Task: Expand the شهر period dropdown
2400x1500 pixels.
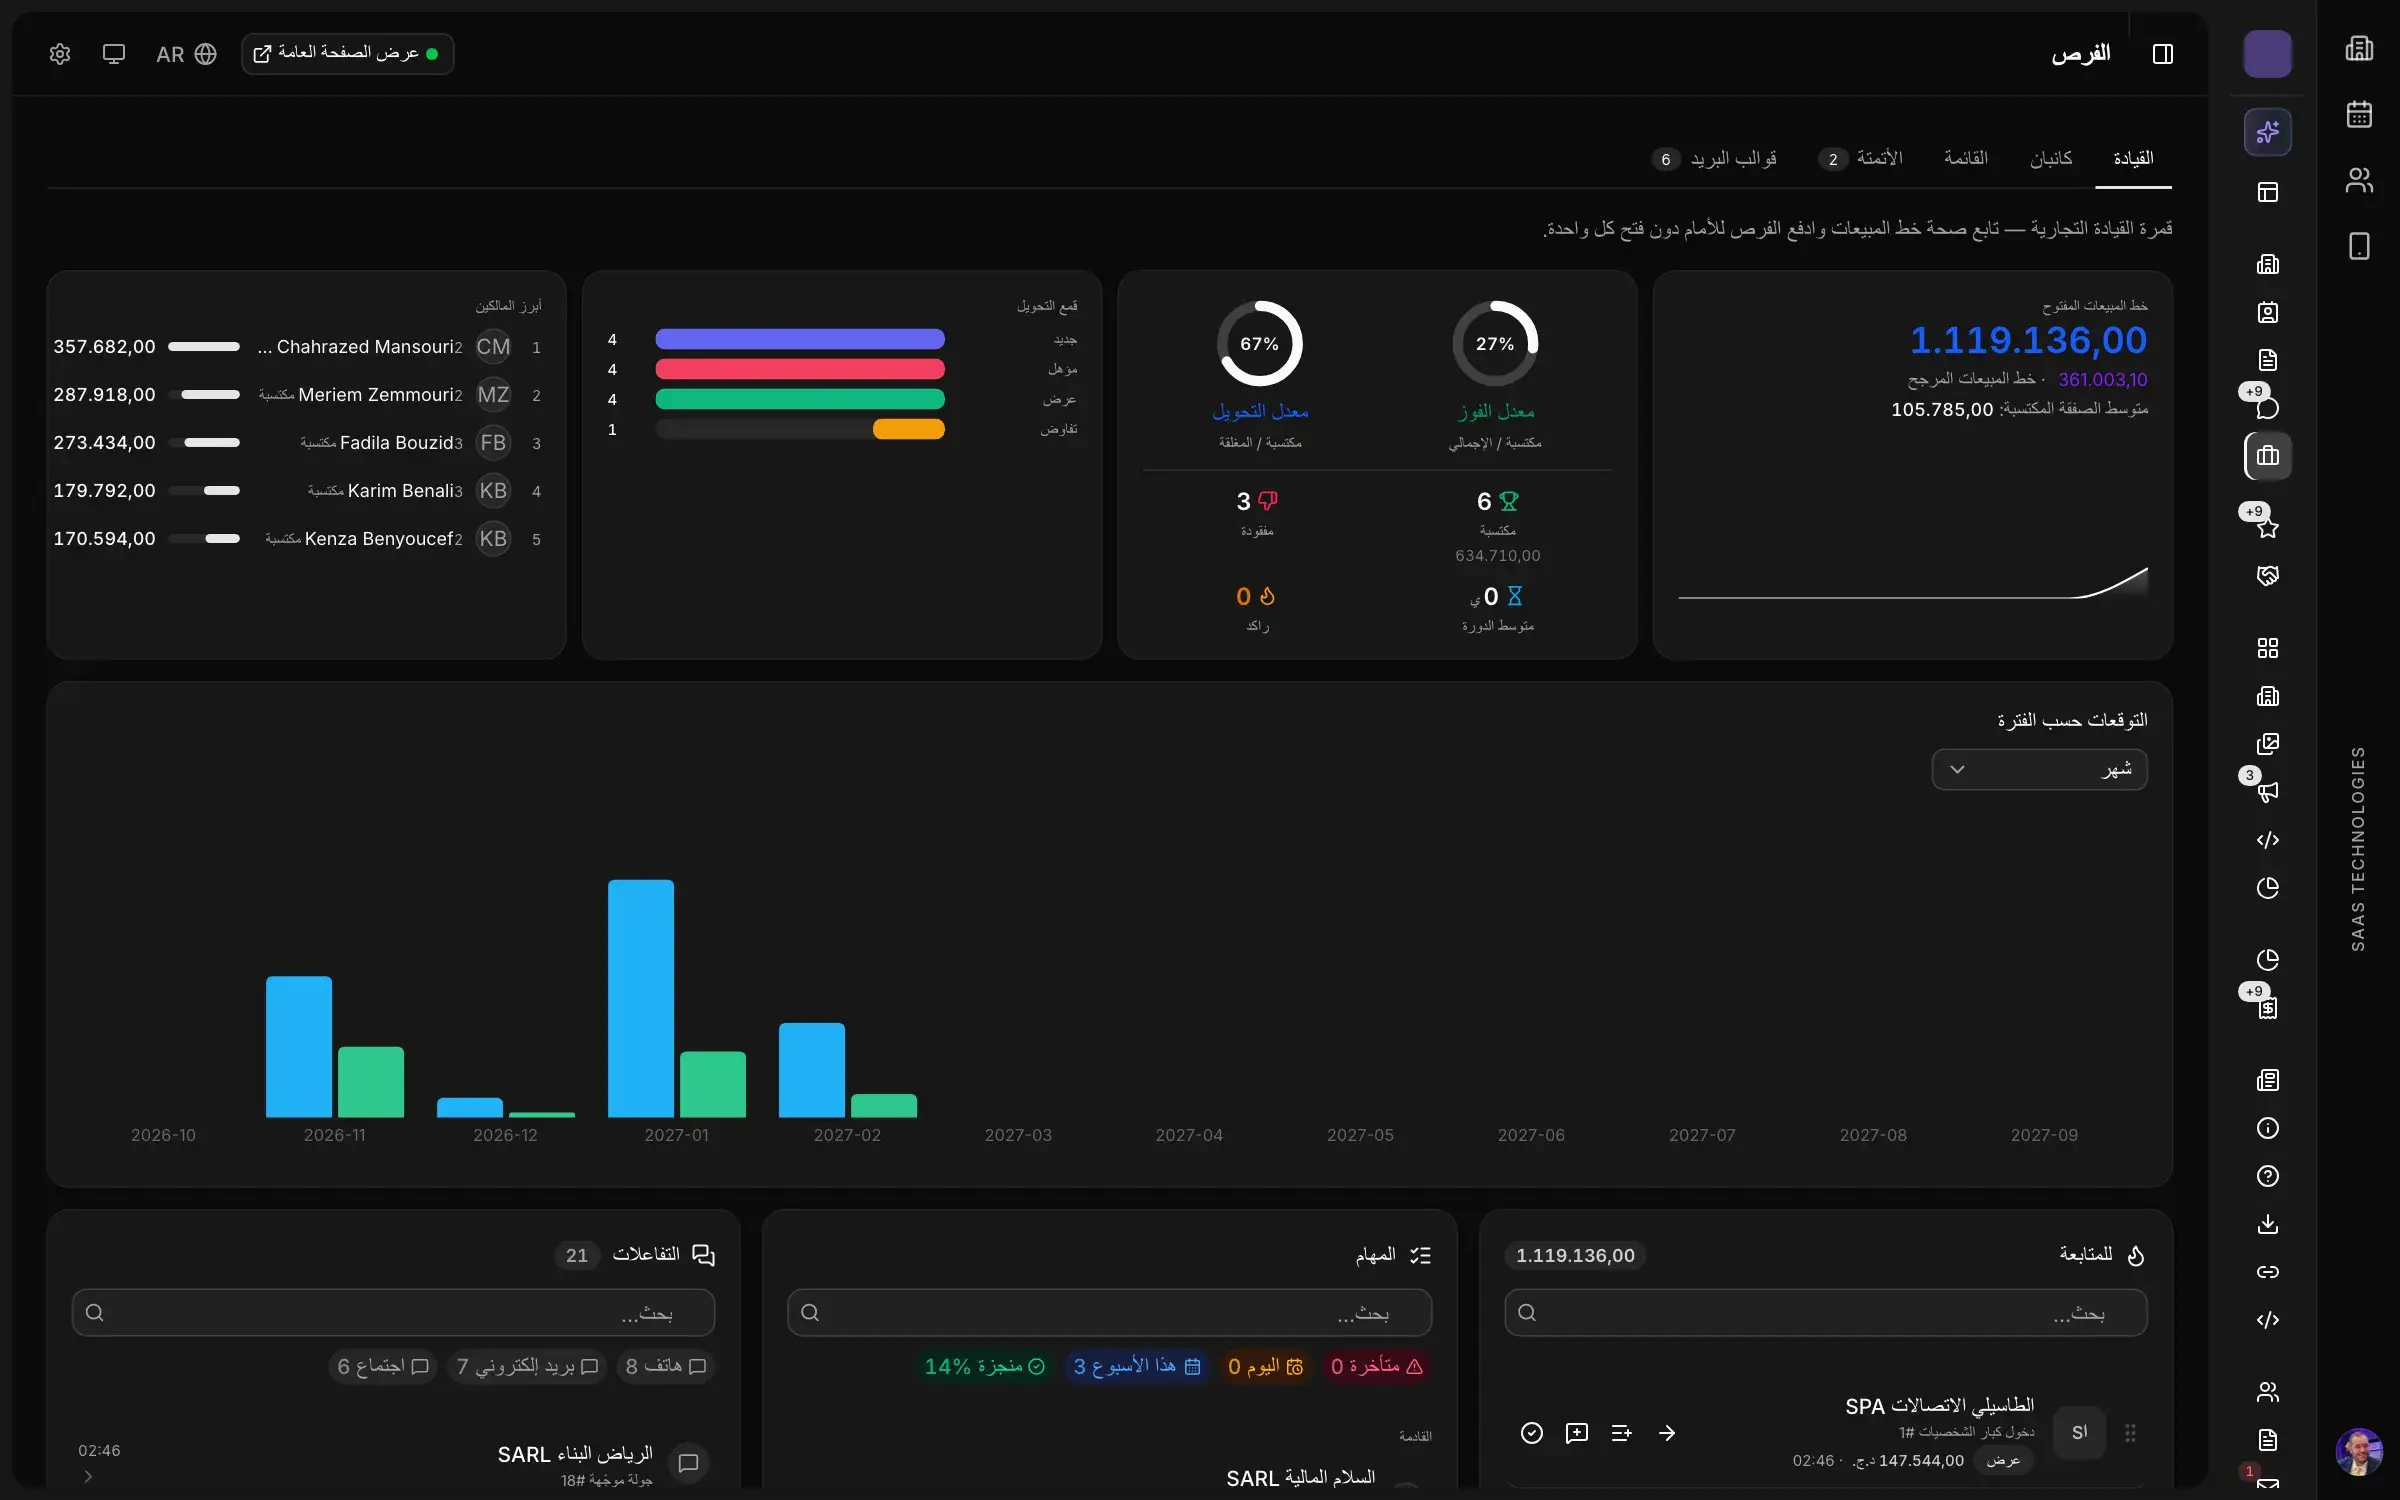Action: click(2039, 769)
